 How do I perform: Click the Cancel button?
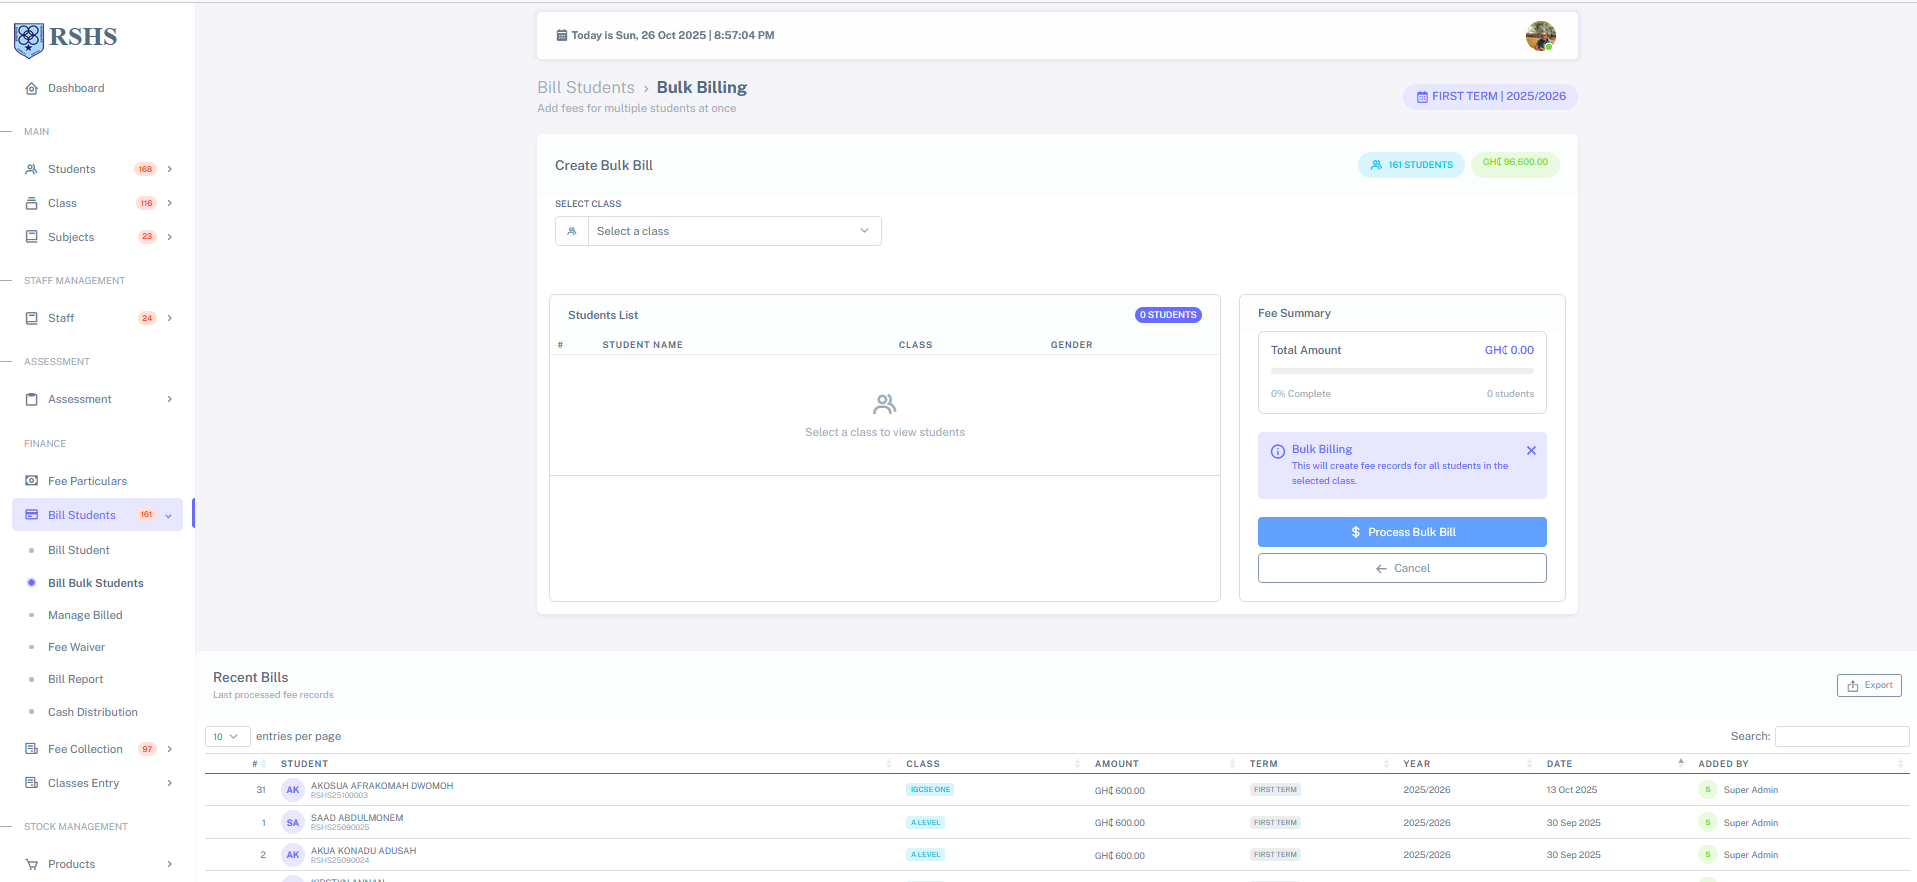[1402, 568]
